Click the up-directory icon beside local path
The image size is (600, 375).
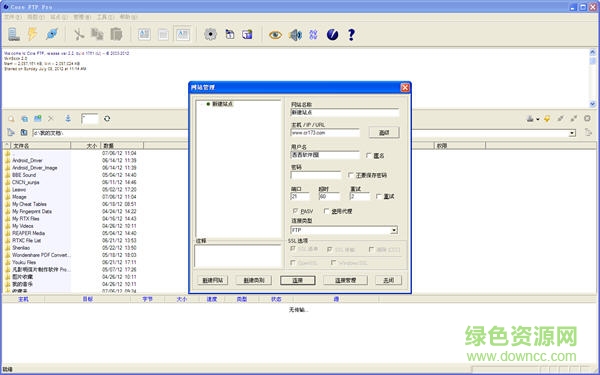point(24,132)
